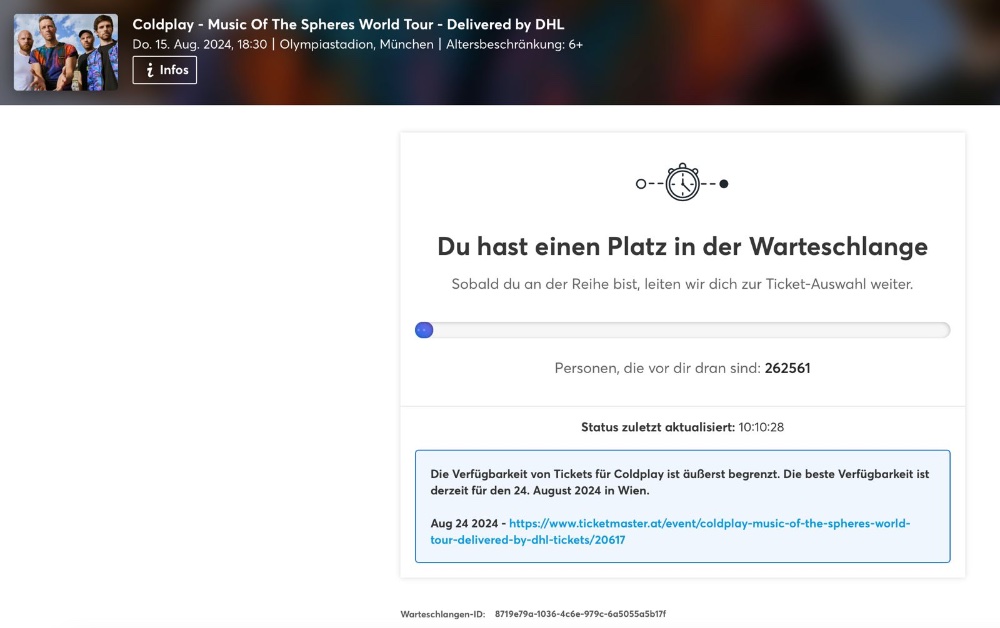Click the ticket availability notice text
This screenshot has height=628, width=1000.
point(680,482)
